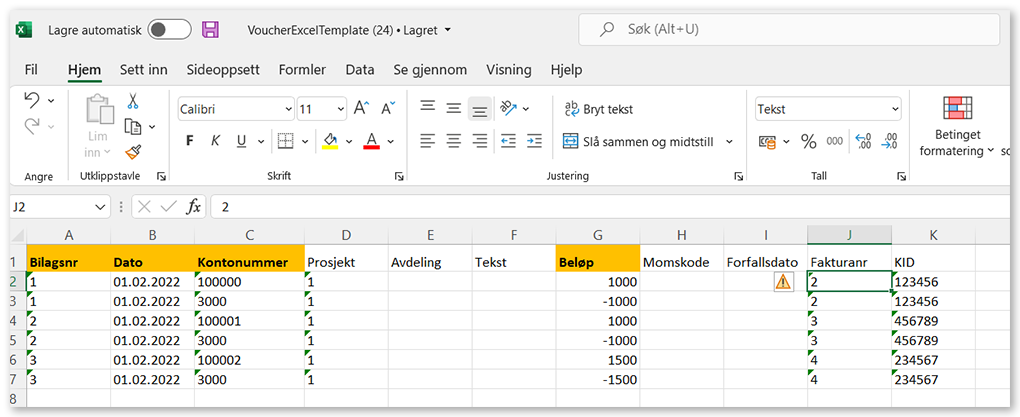The width and height of the screenshot is (1020, 417).
Task: Apply the percent style format
Action: 808,141
